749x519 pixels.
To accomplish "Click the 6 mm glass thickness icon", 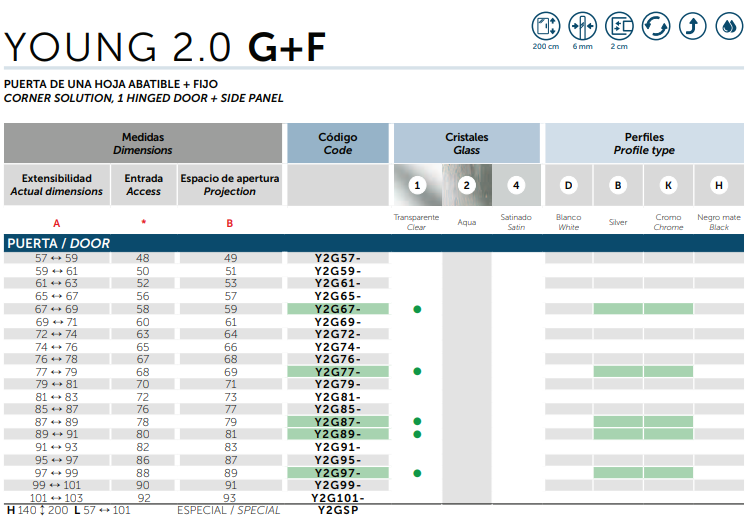I will (582, 26).
